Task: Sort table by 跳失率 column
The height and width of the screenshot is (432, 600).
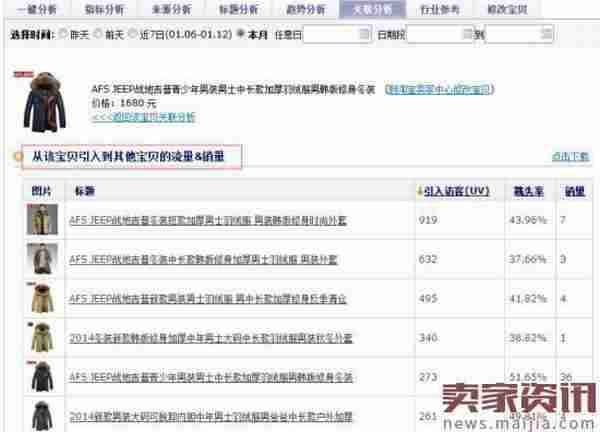Action: (x=528, y=191)
